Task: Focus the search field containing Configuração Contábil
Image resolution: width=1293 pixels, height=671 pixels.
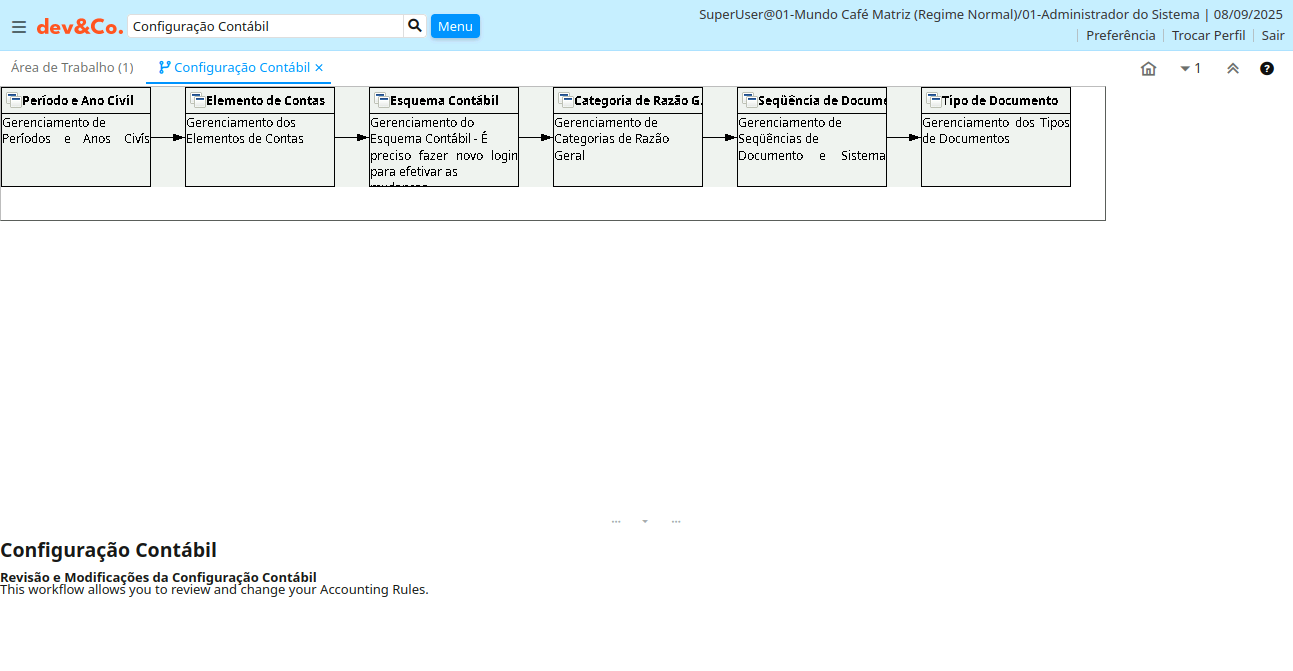Action: click(x=265, y=26)
